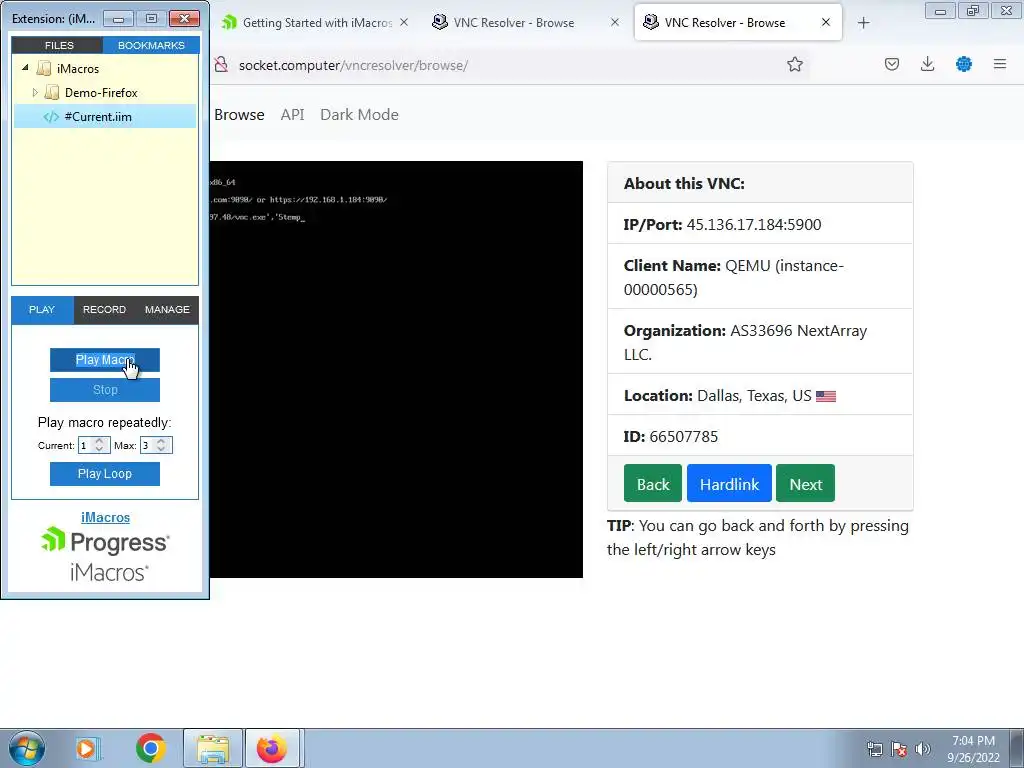Click the Firefox taskbar icon
The height and width of the screenshot is (768, 1024).
[x=272, y=748]
